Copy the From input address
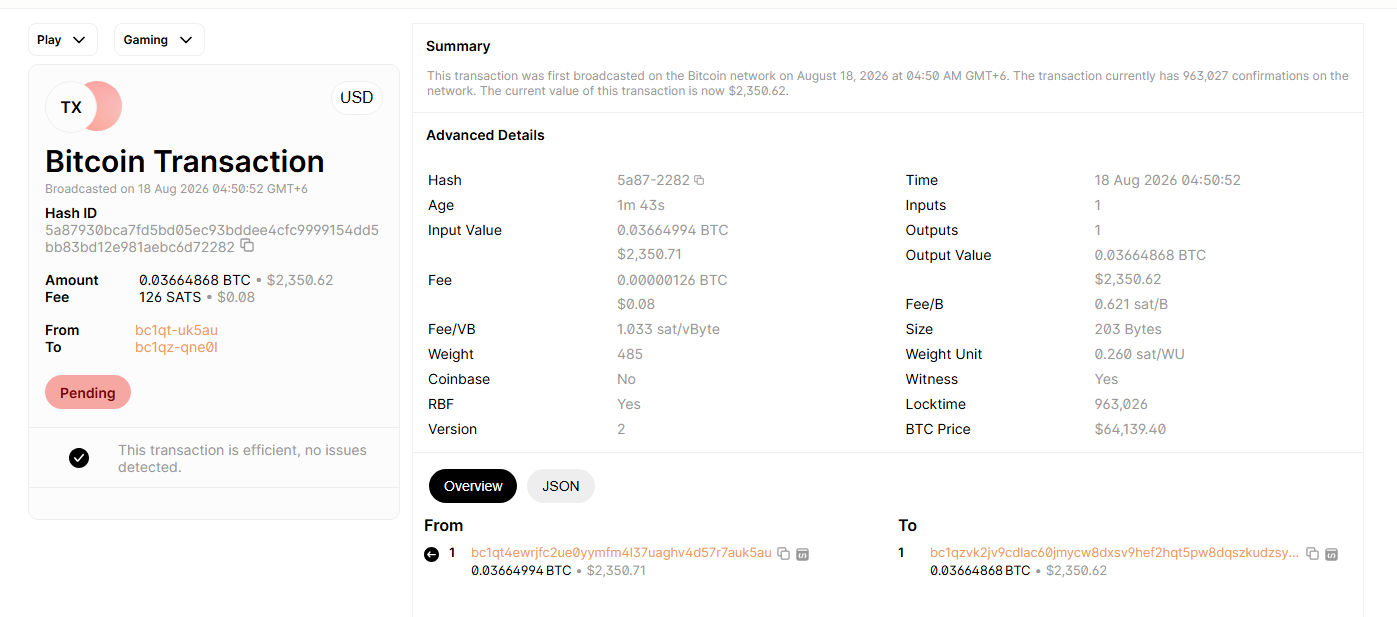Viewport: 1397px width, 617px height. point(784,554)
